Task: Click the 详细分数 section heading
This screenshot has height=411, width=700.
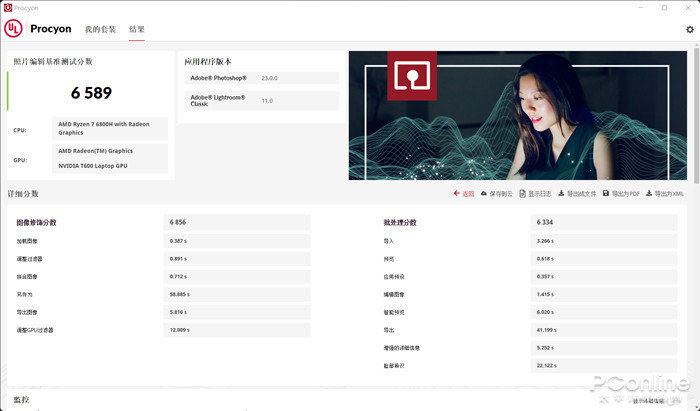Action: 23,194
